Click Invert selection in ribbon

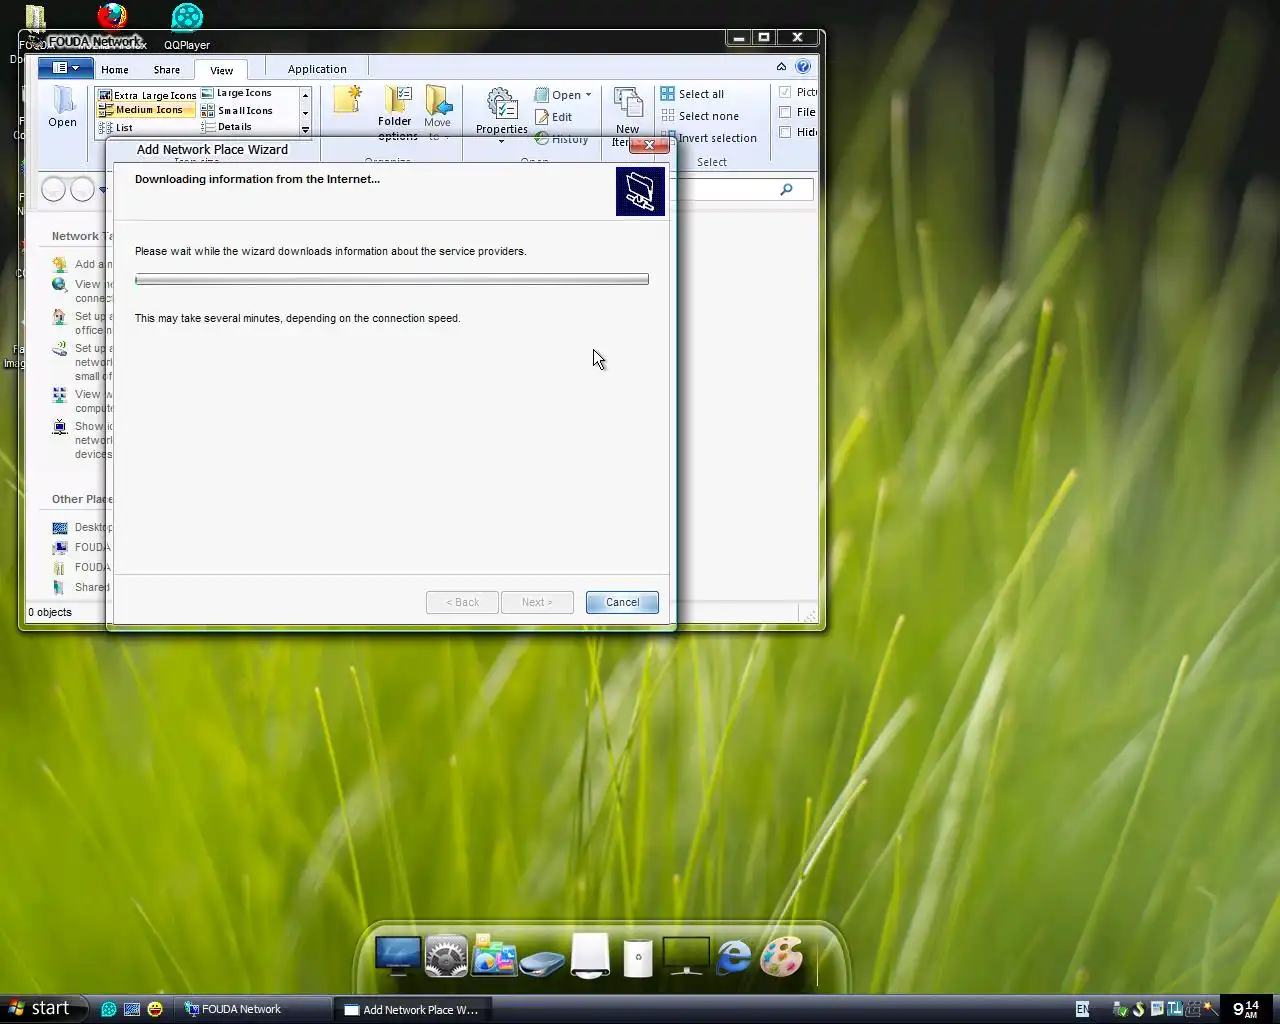point(709,138)
